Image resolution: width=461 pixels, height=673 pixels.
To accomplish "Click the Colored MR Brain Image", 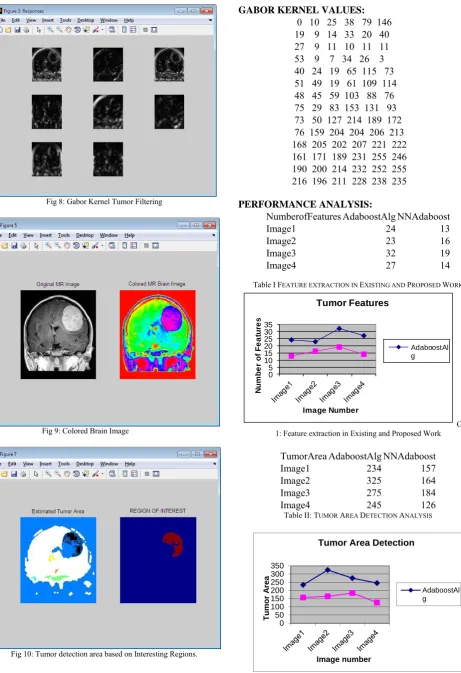I will click(158, 334).
